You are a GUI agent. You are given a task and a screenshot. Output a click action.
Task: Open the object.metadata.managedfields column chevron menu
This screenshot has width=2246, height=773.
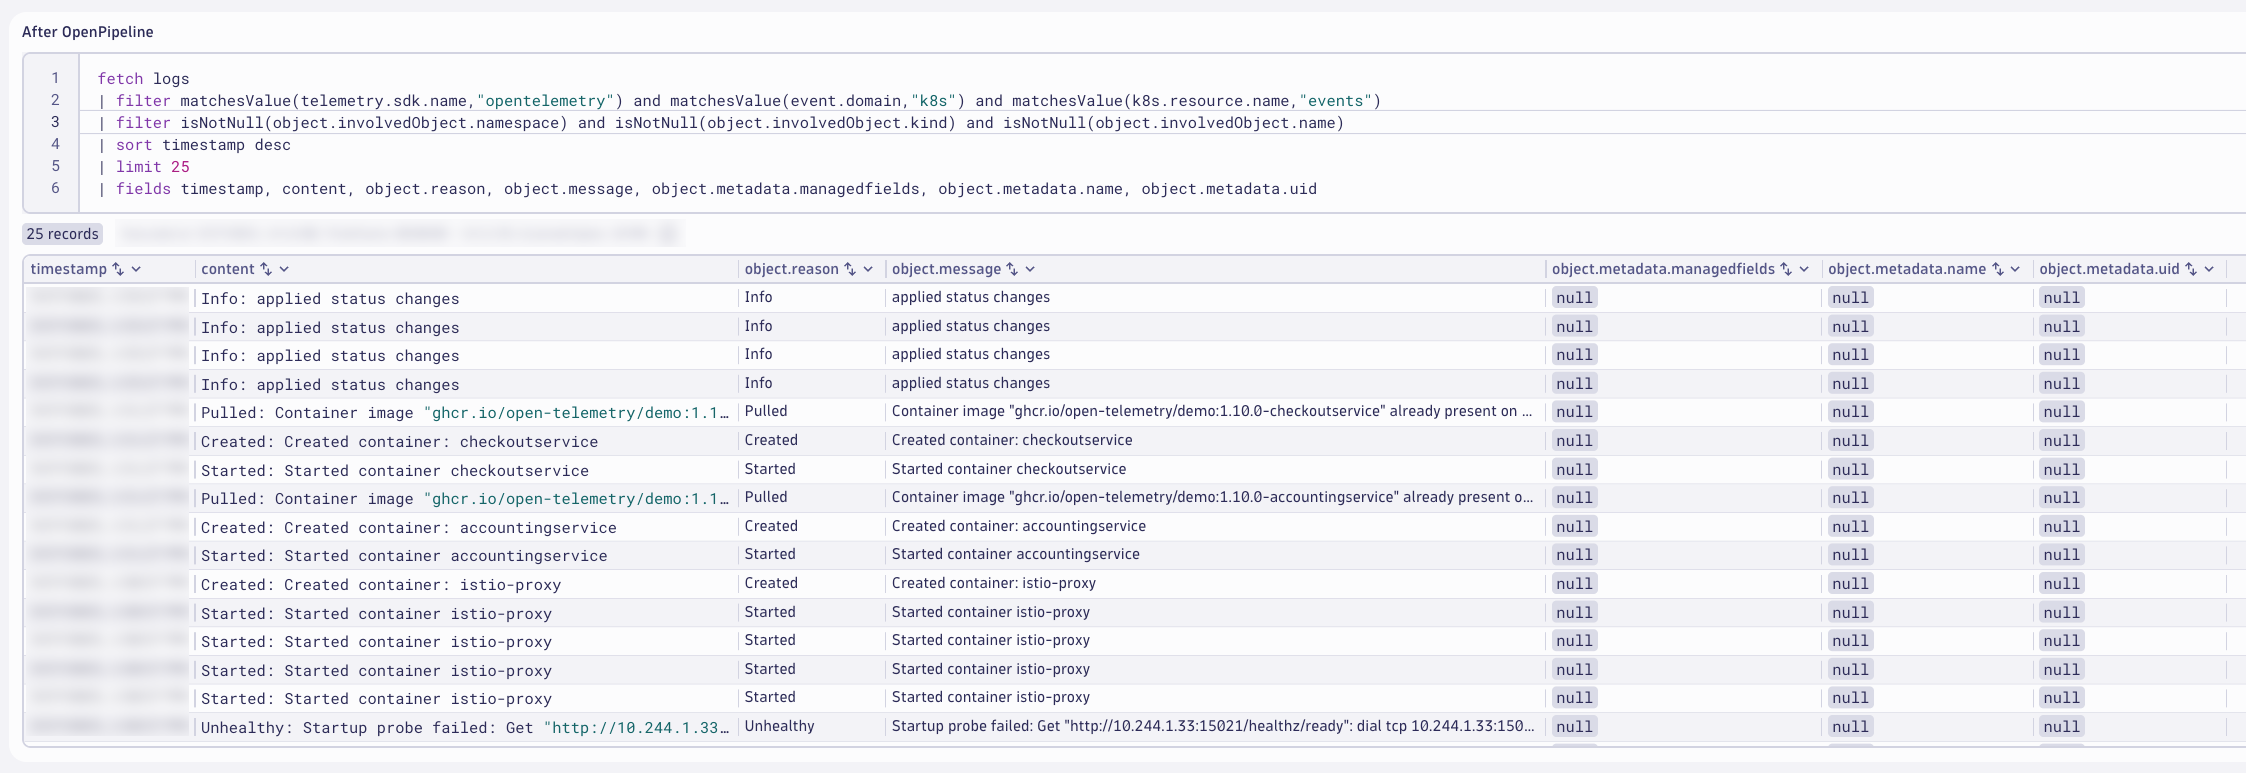coord(1804,269)
